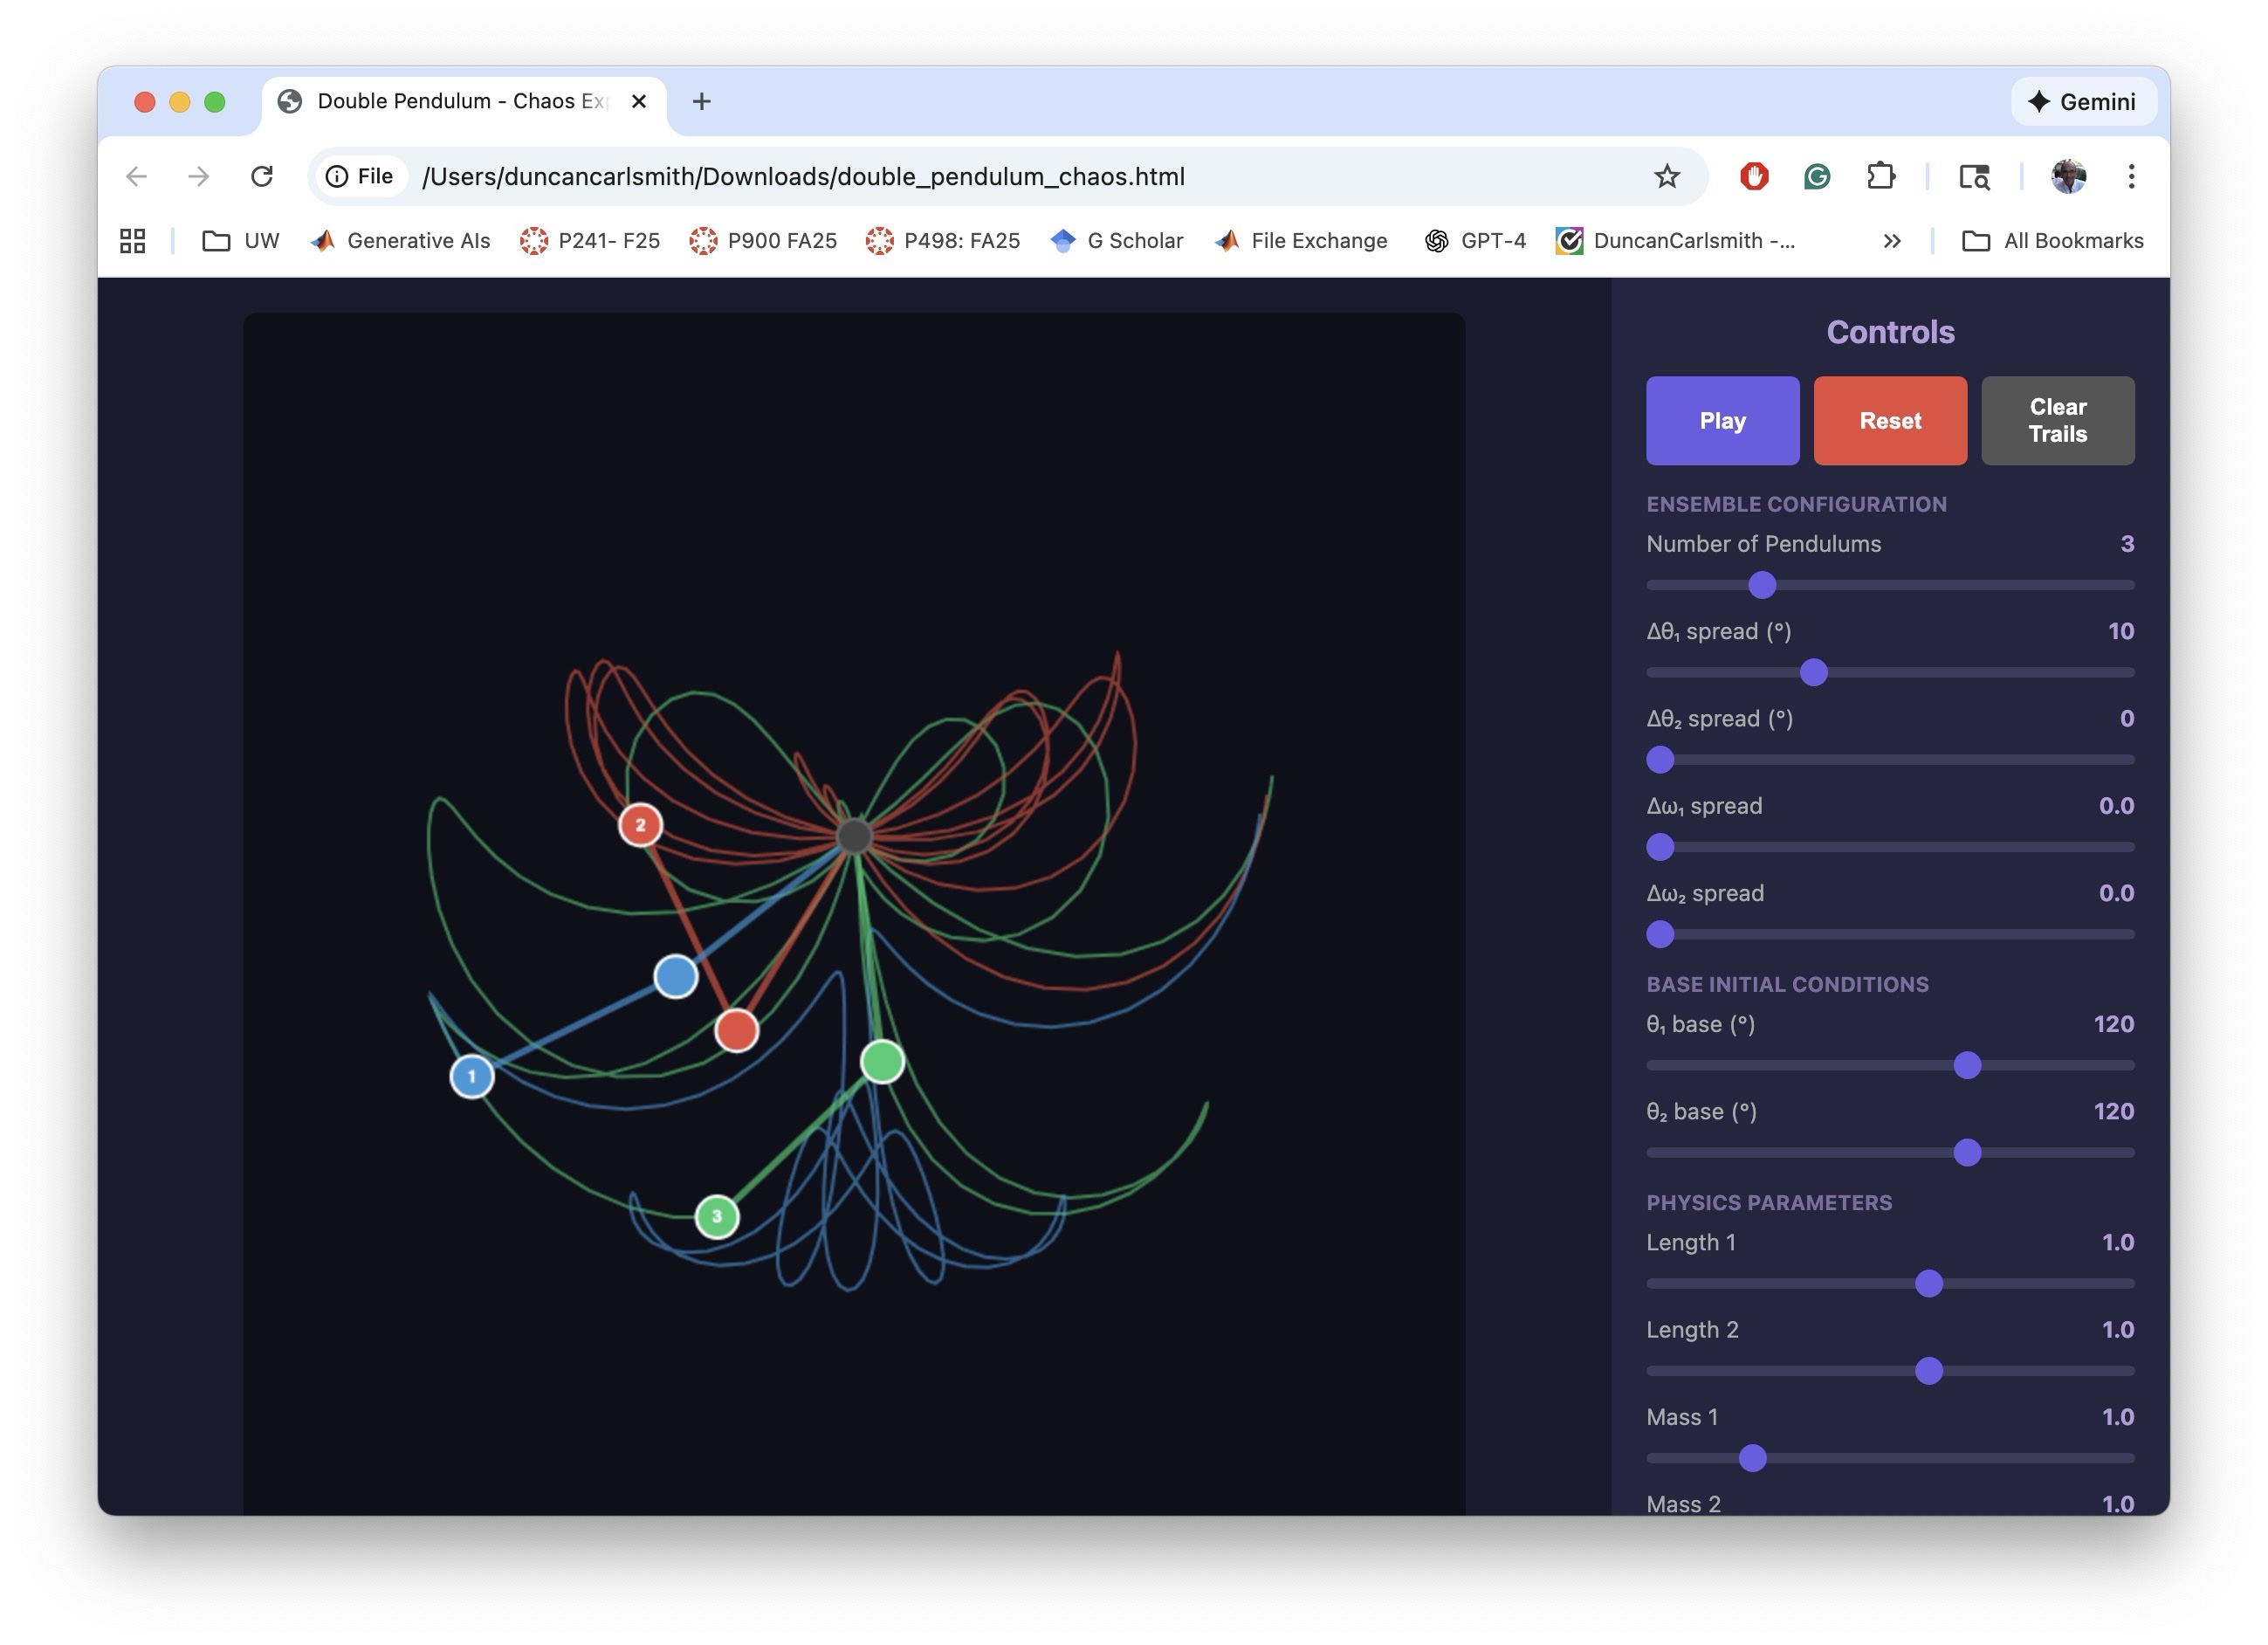
Task: Adjust the Number of Pendulums slider
Action: (x=1761, y=585)
